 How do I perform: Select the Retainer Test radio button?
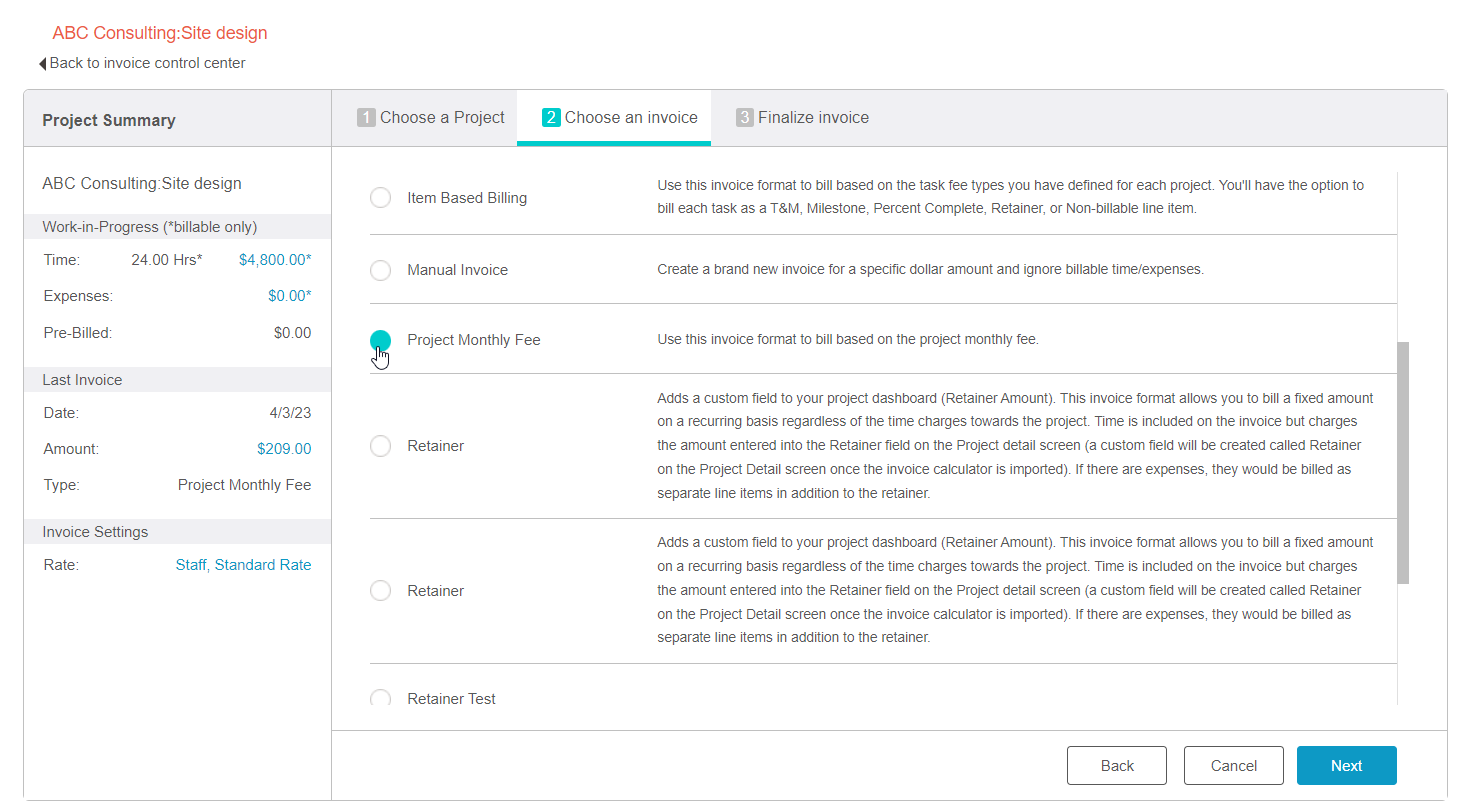click(x=380, y=698)
